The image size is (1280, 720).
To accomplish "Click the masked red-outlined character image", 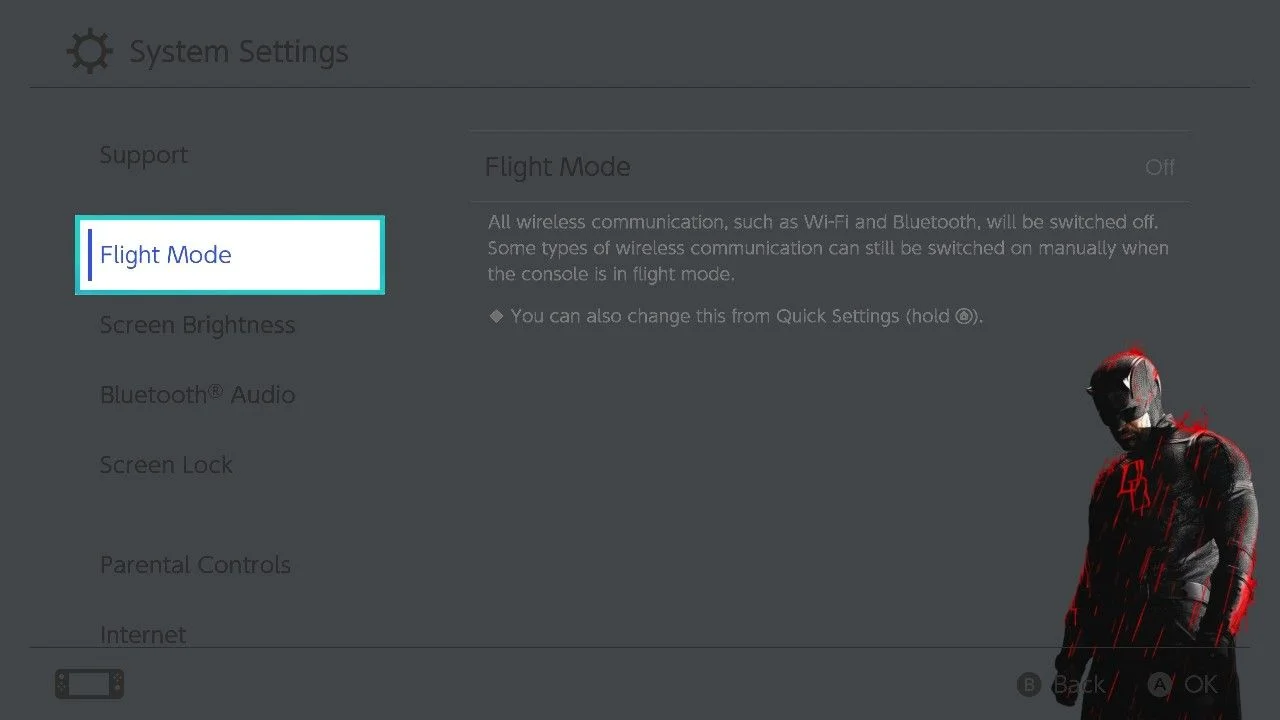I will (1166, 532).
